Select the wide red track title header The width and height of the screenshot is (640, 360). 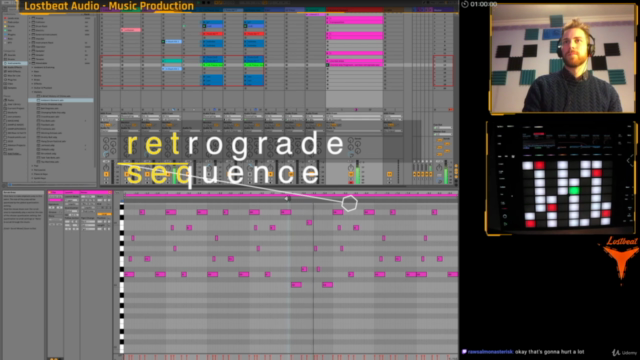pyautogui.click(x=354, y=9)
